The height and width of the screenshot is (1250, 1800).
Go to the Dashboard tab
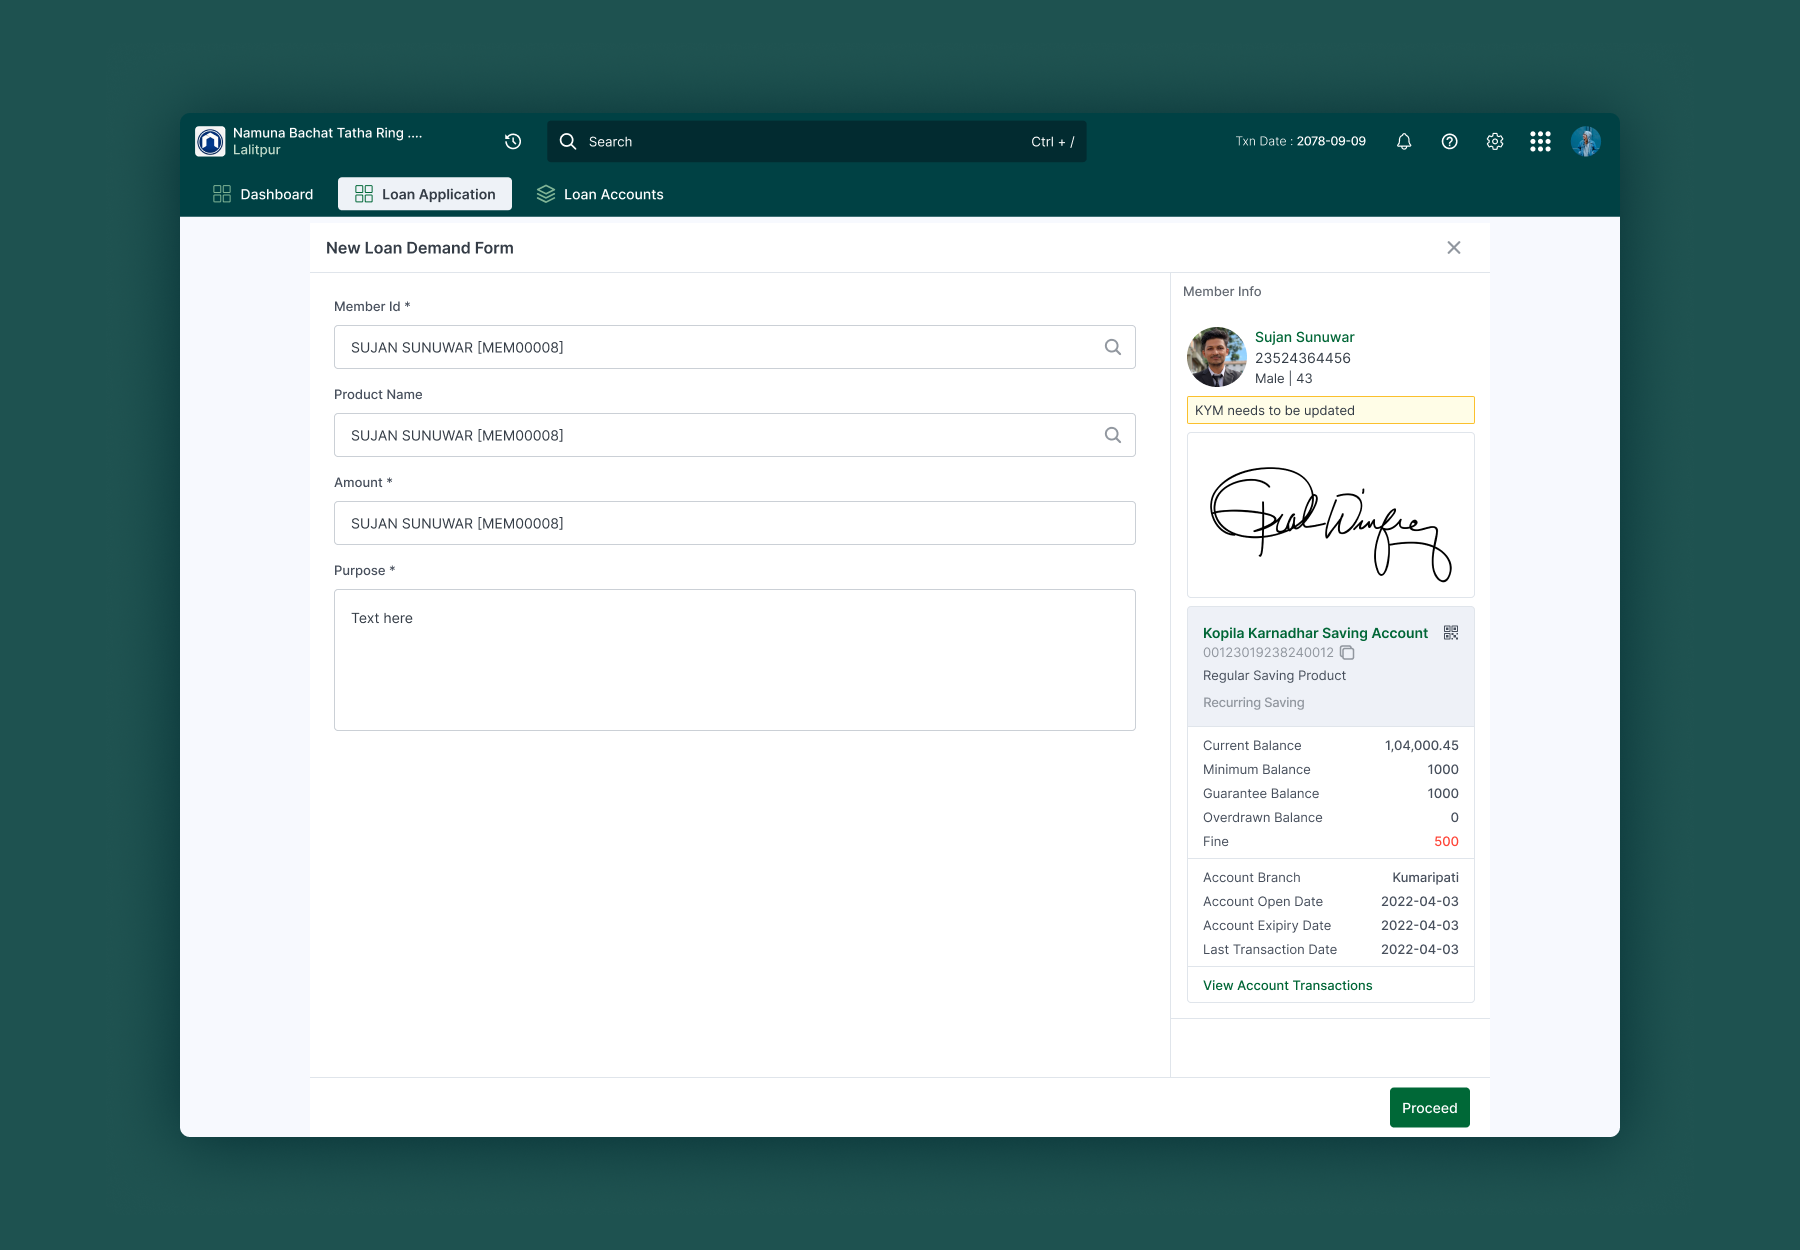point(263,194)
